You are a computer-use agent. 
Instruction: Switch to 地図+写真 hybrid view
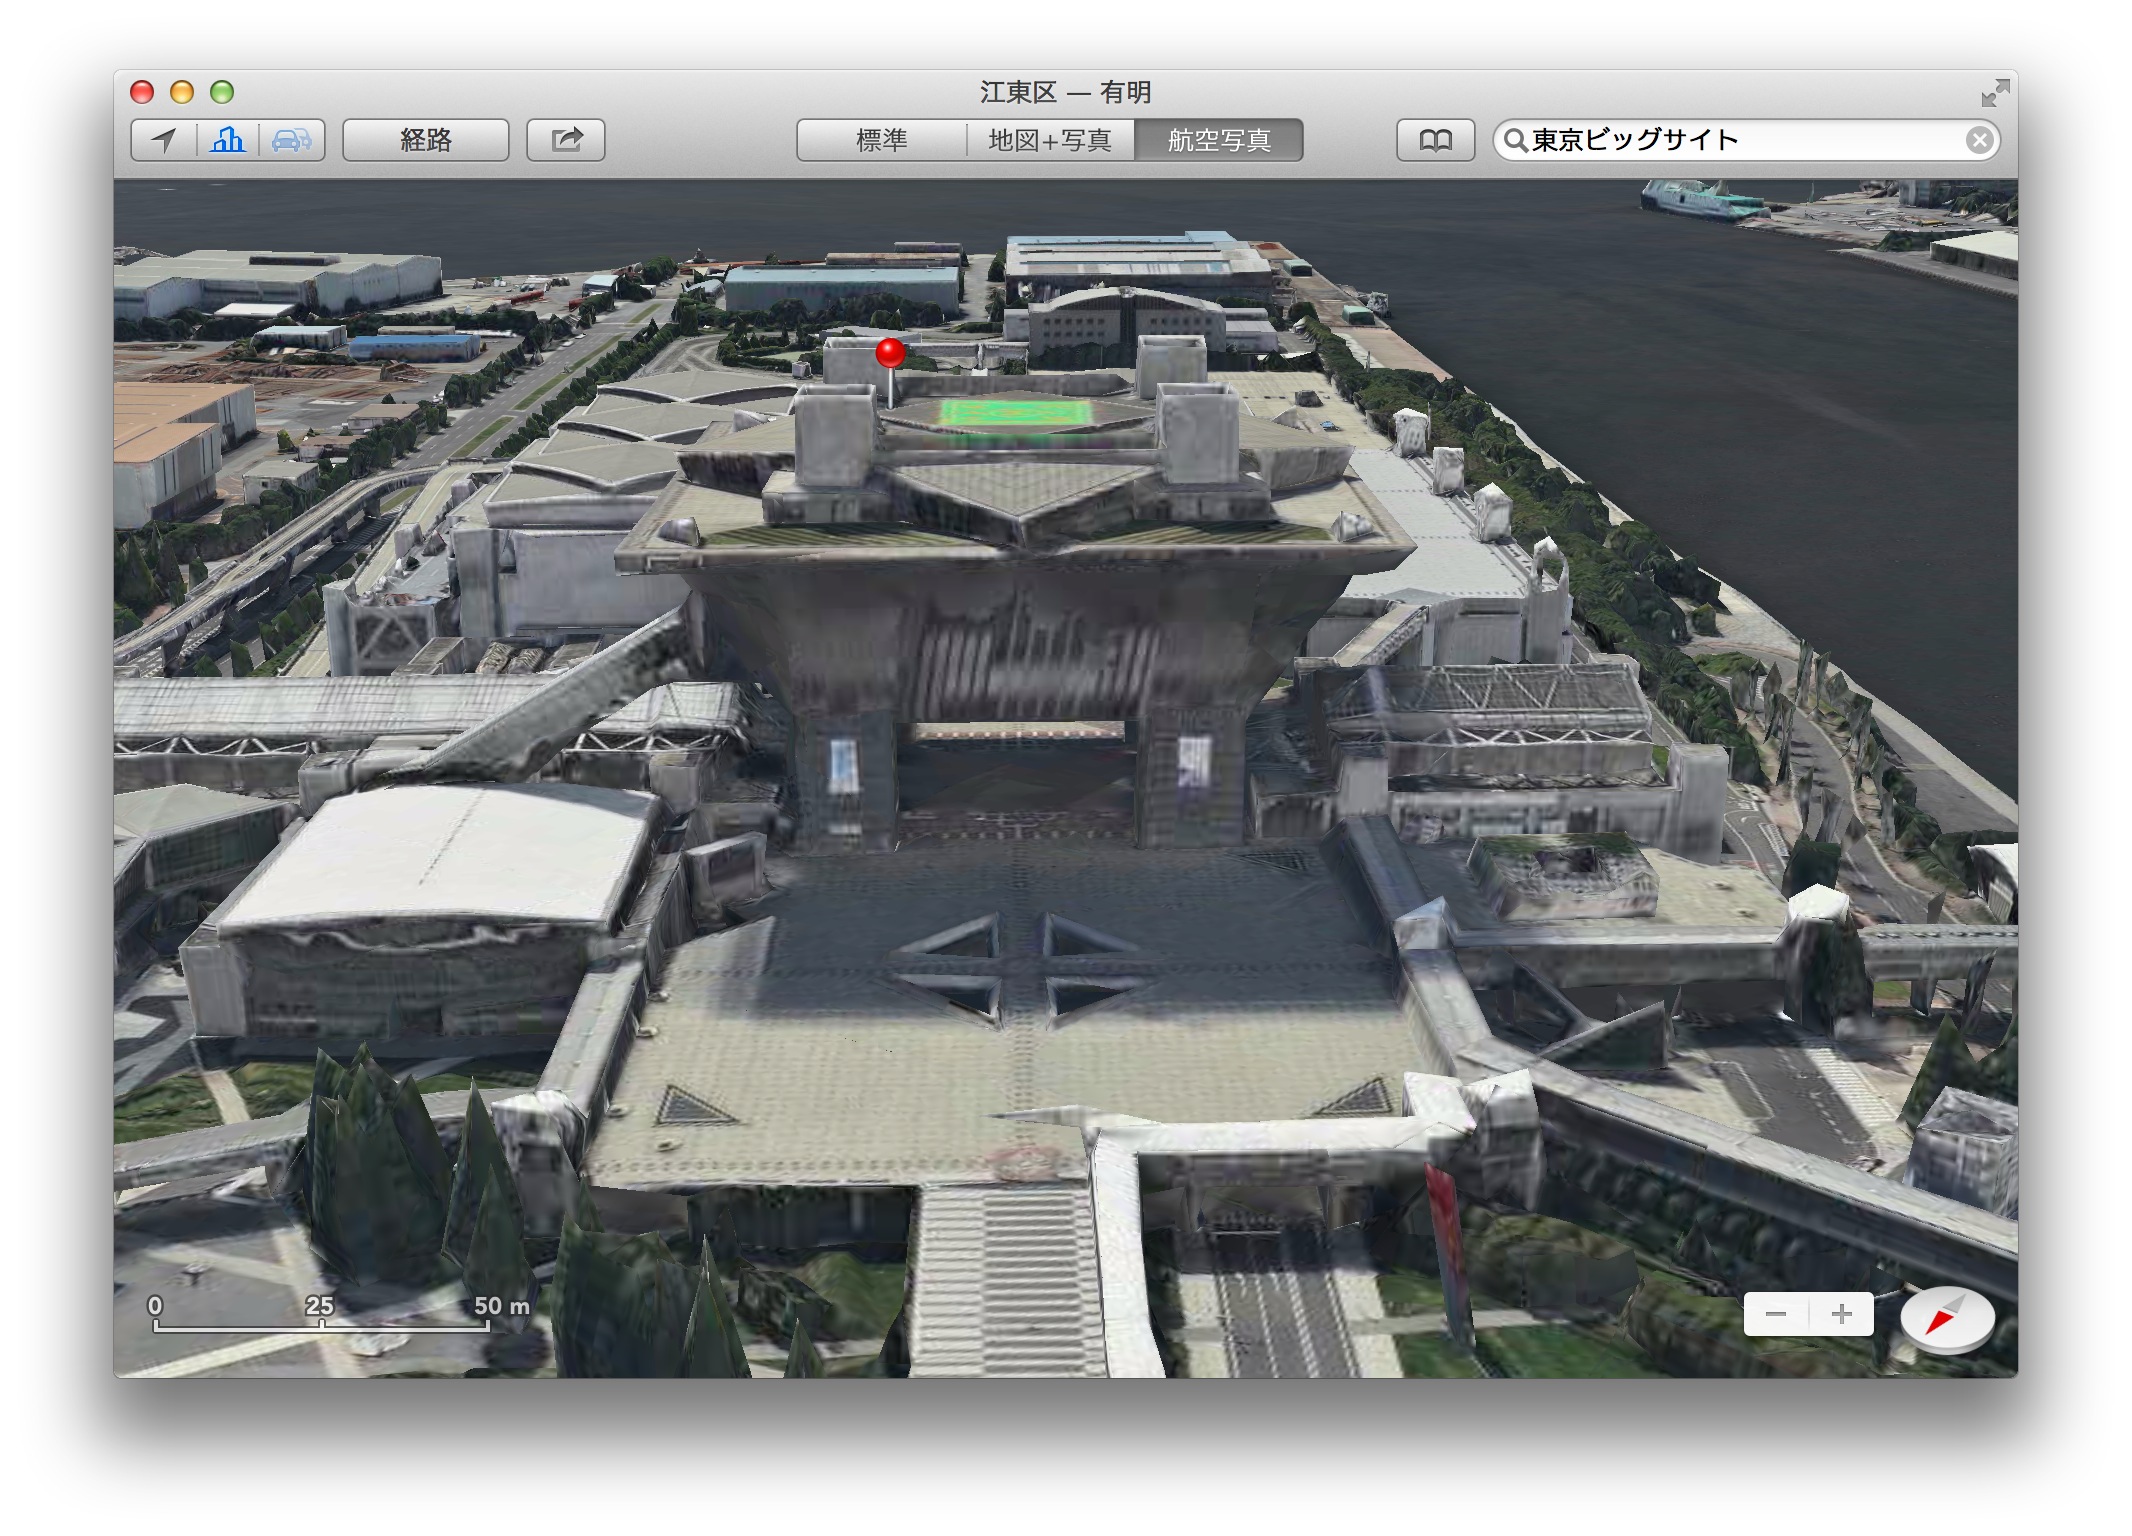coord(1050,140)
